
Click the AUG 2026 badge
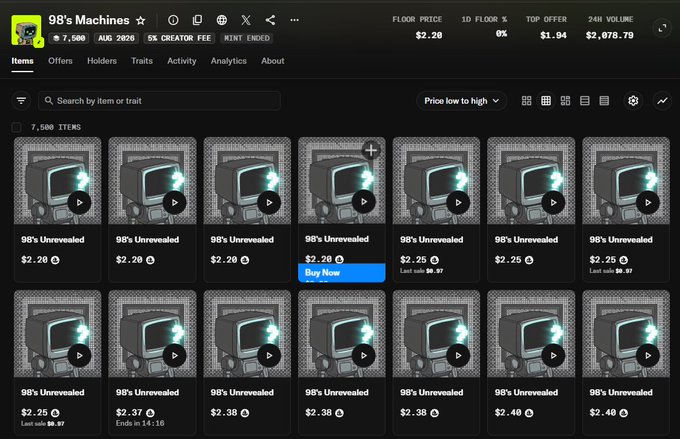(x=116, y=38)
